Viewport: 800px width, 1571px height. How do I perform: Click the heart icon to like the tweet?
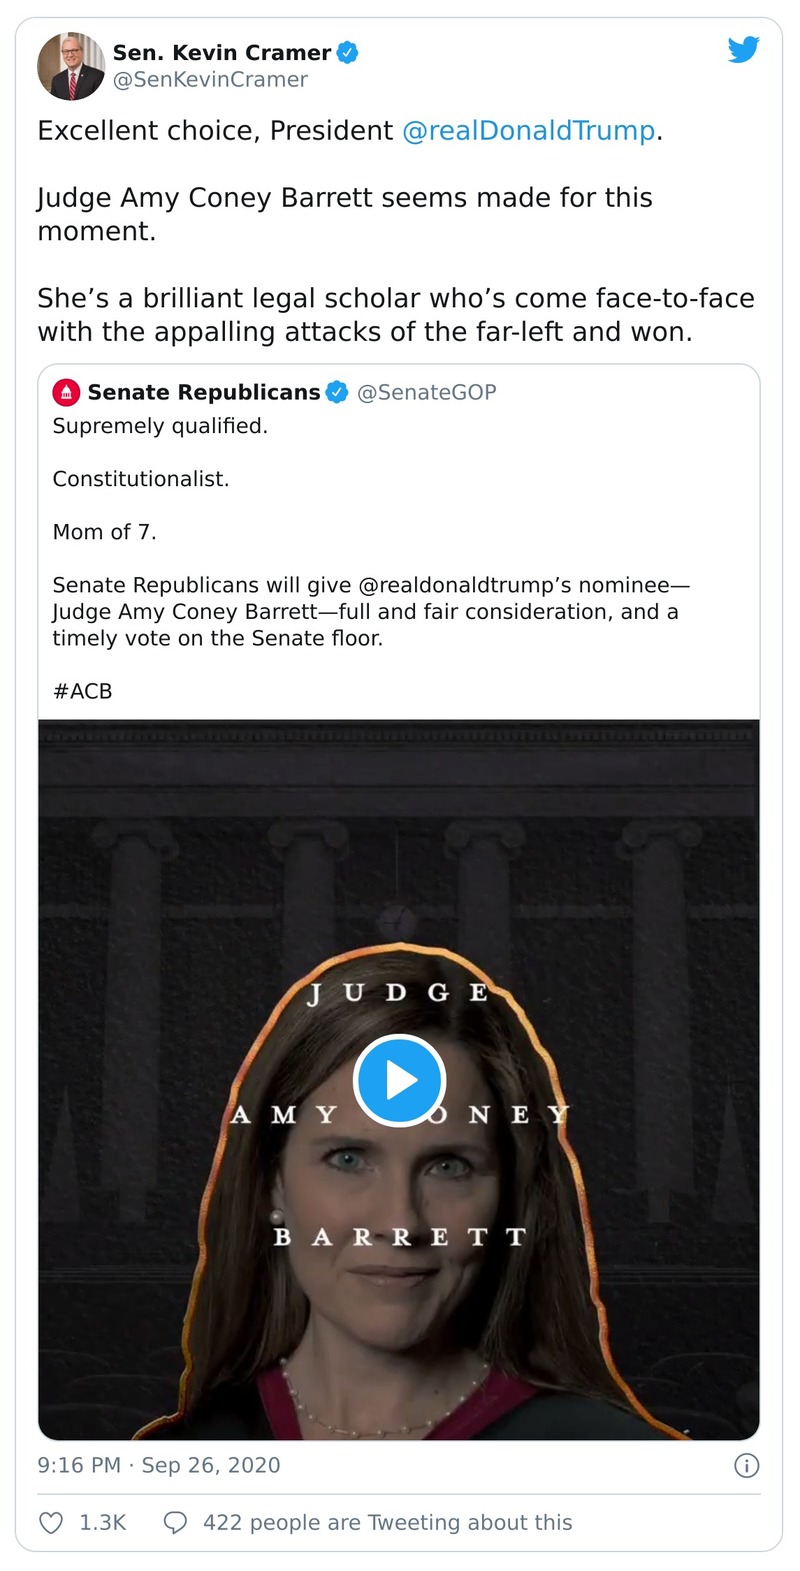click(x=49, y=1523)
